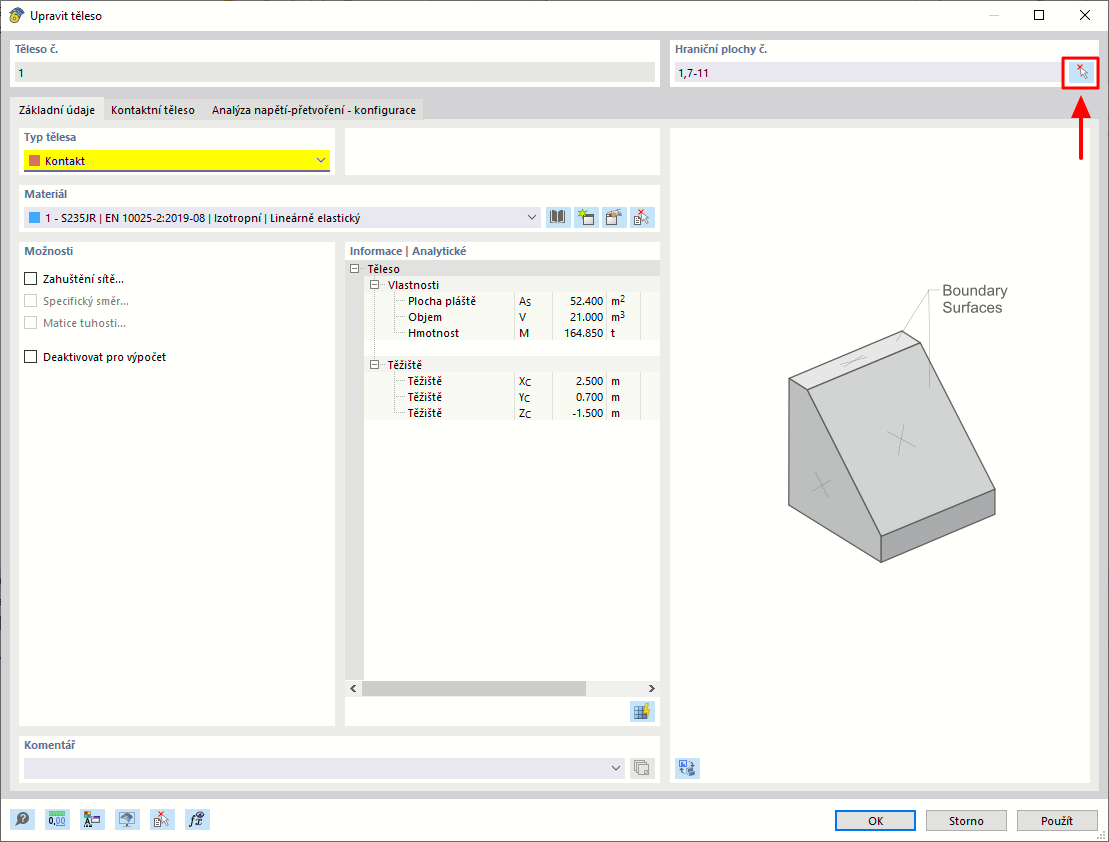The width and height of the screenshot is (1109, 842).
Task: Switch to the Základní údaje tab
Action: click(57, 110)
